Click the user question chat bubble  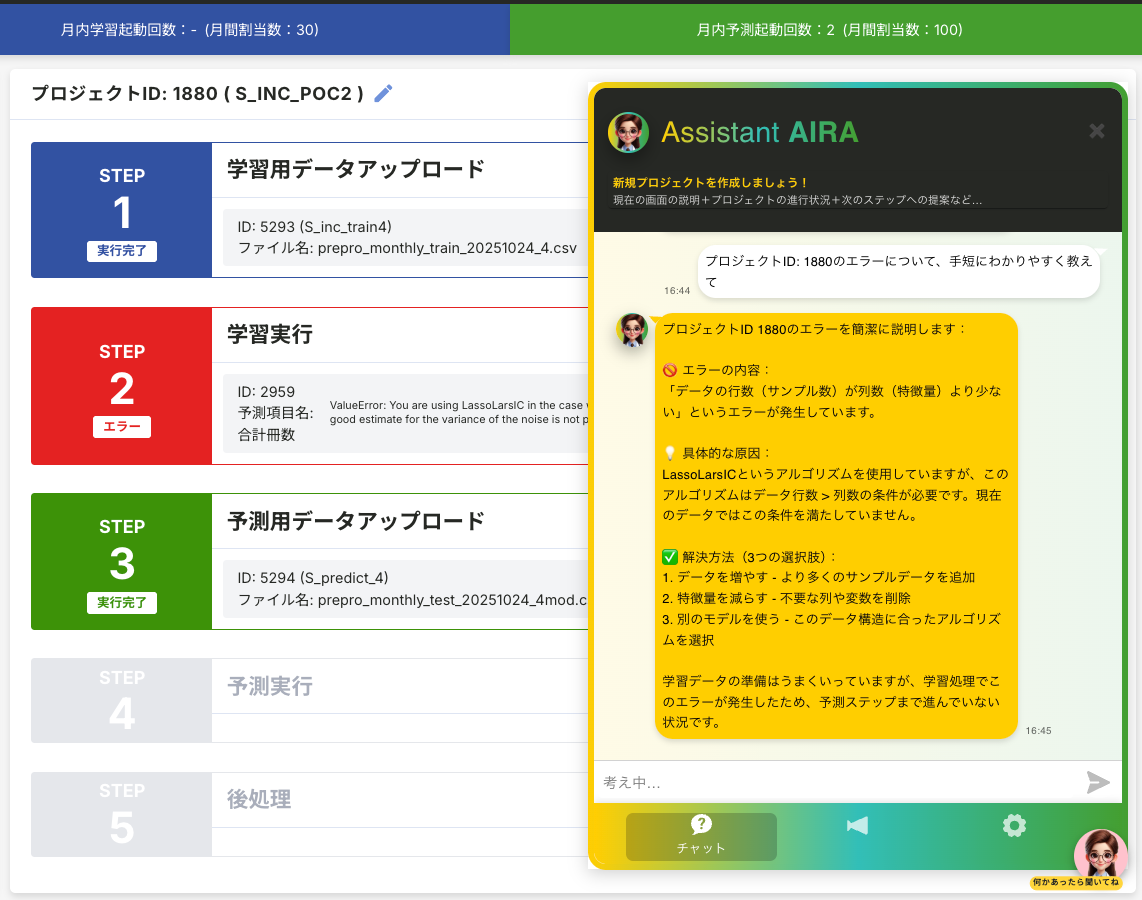pos(899,272)
